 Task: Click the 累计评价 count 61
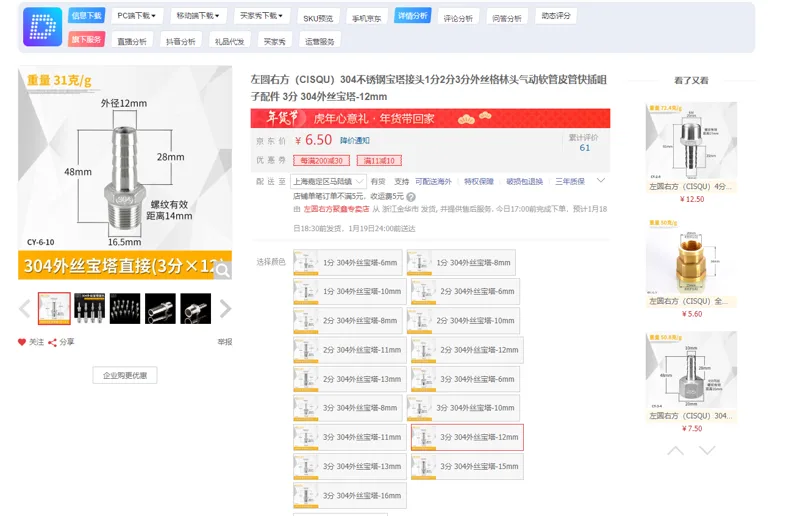point(585,148)
